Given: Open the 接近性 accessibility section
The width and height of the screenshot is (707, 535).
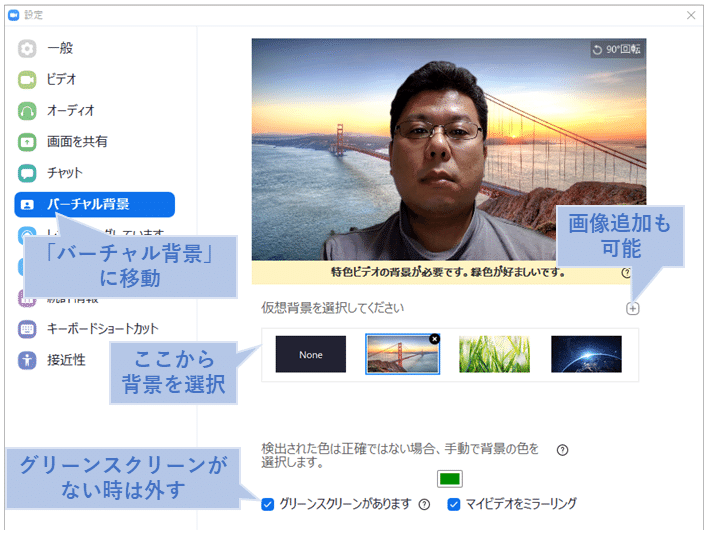Looking at the screenshot, I should point(66,360).
